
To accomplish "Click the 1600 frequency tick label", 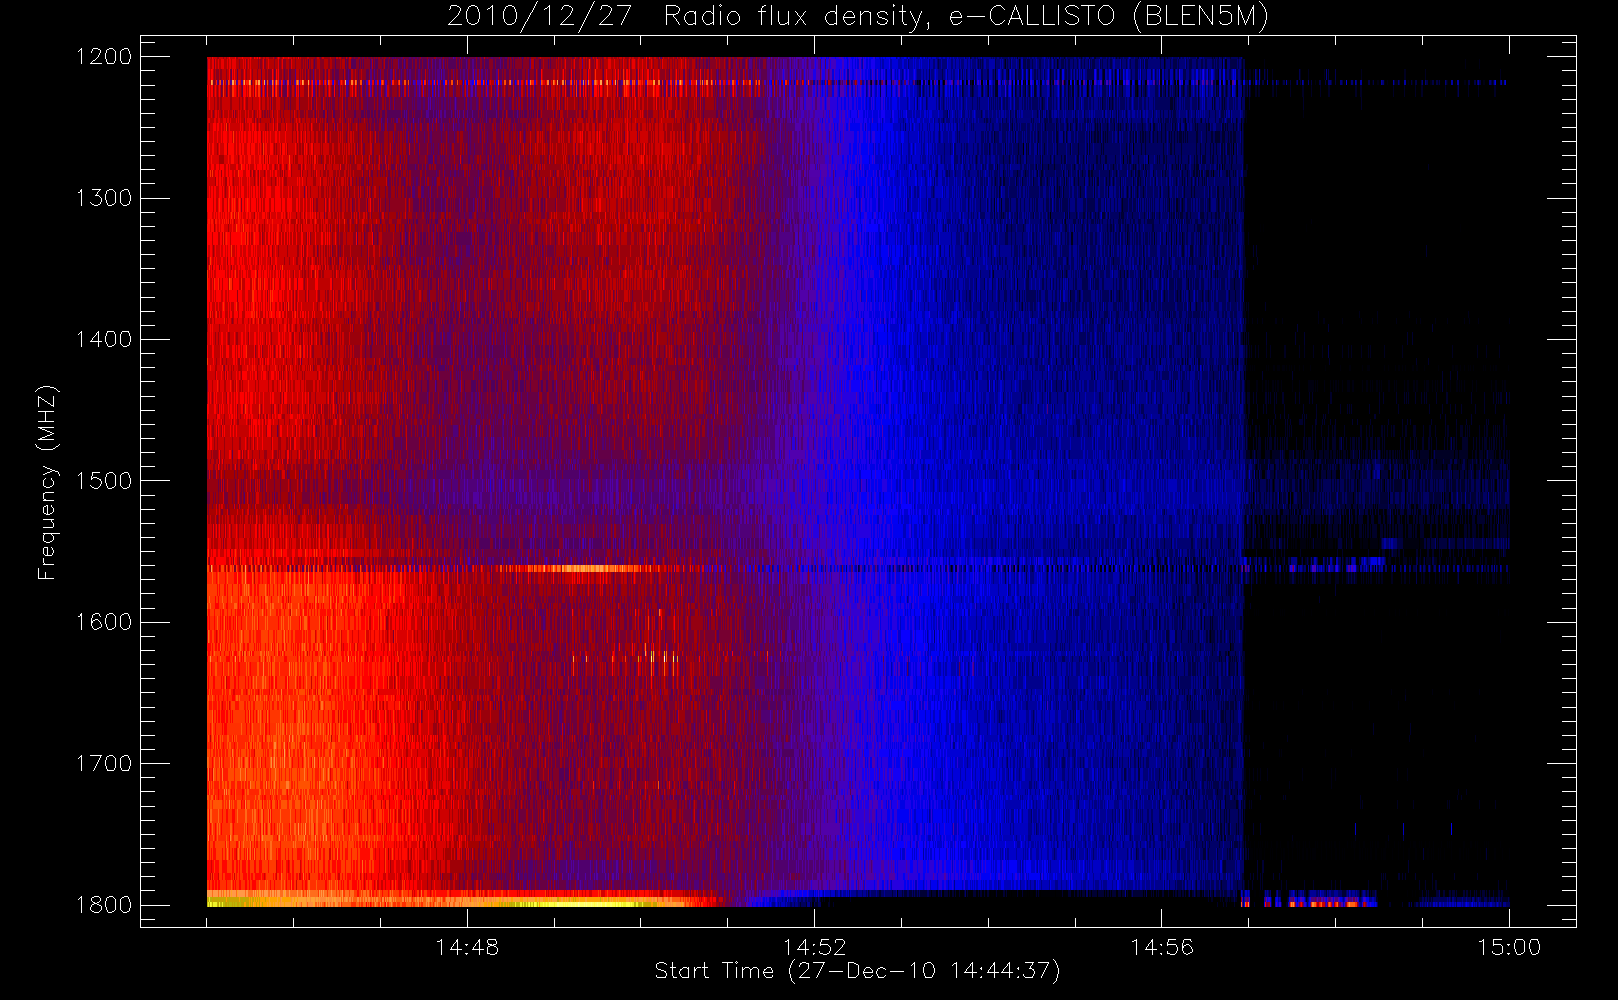I will coord(104,622).
